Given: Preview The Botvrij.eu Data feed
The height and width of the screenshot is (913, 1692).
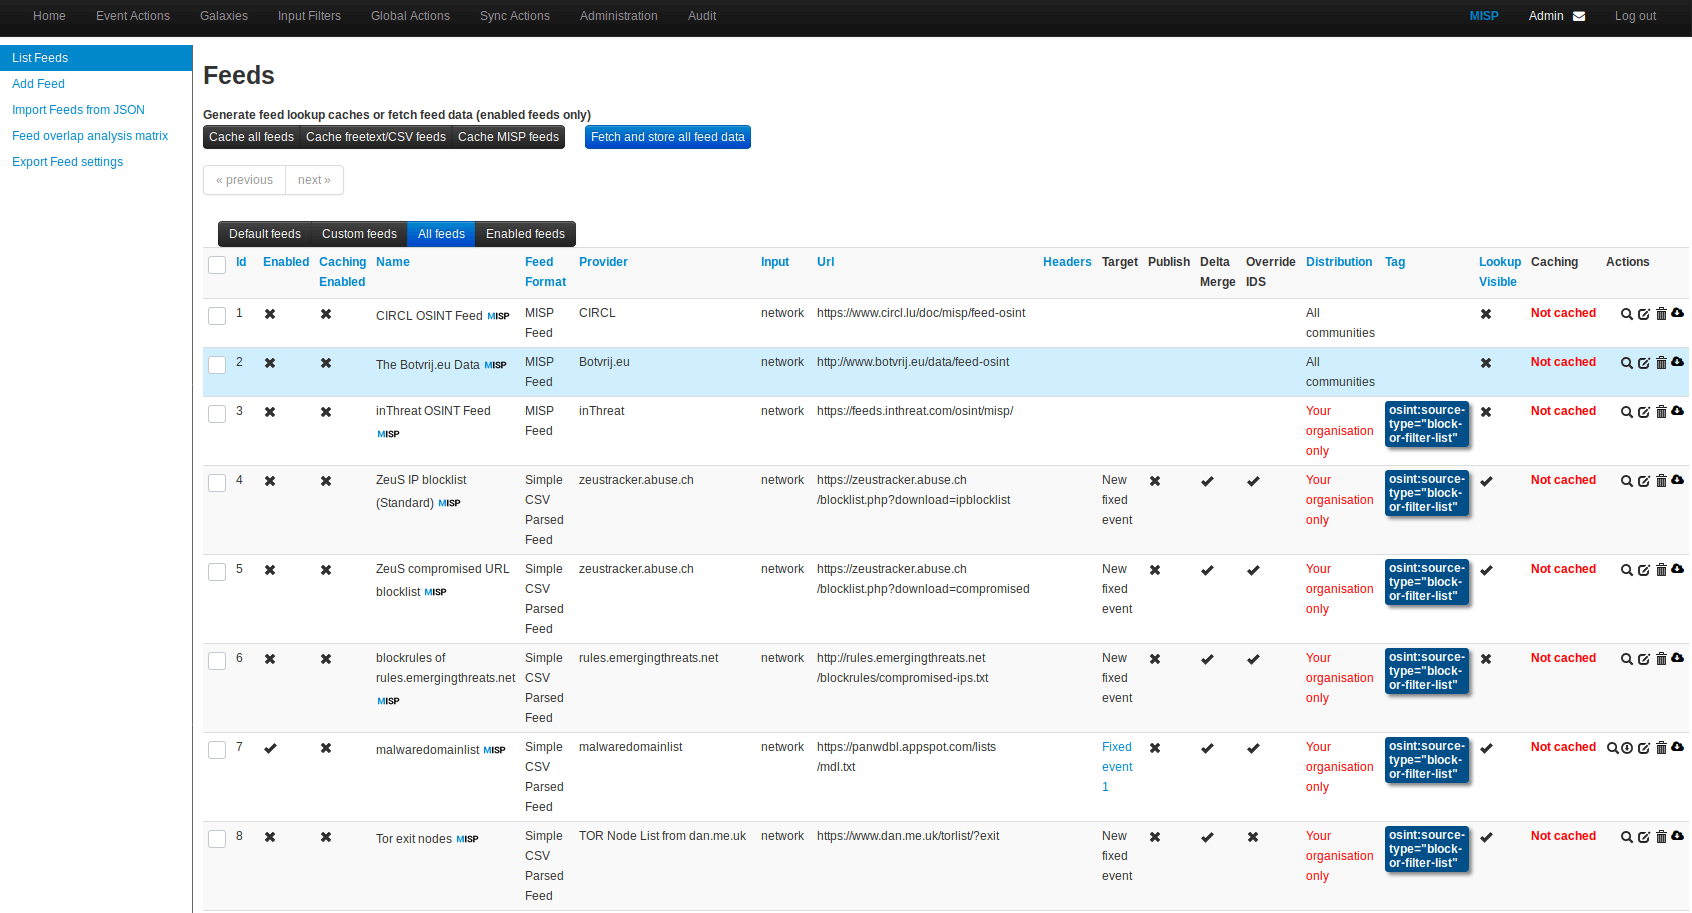Looking at the screenshot, I should tap(1626, 363).
